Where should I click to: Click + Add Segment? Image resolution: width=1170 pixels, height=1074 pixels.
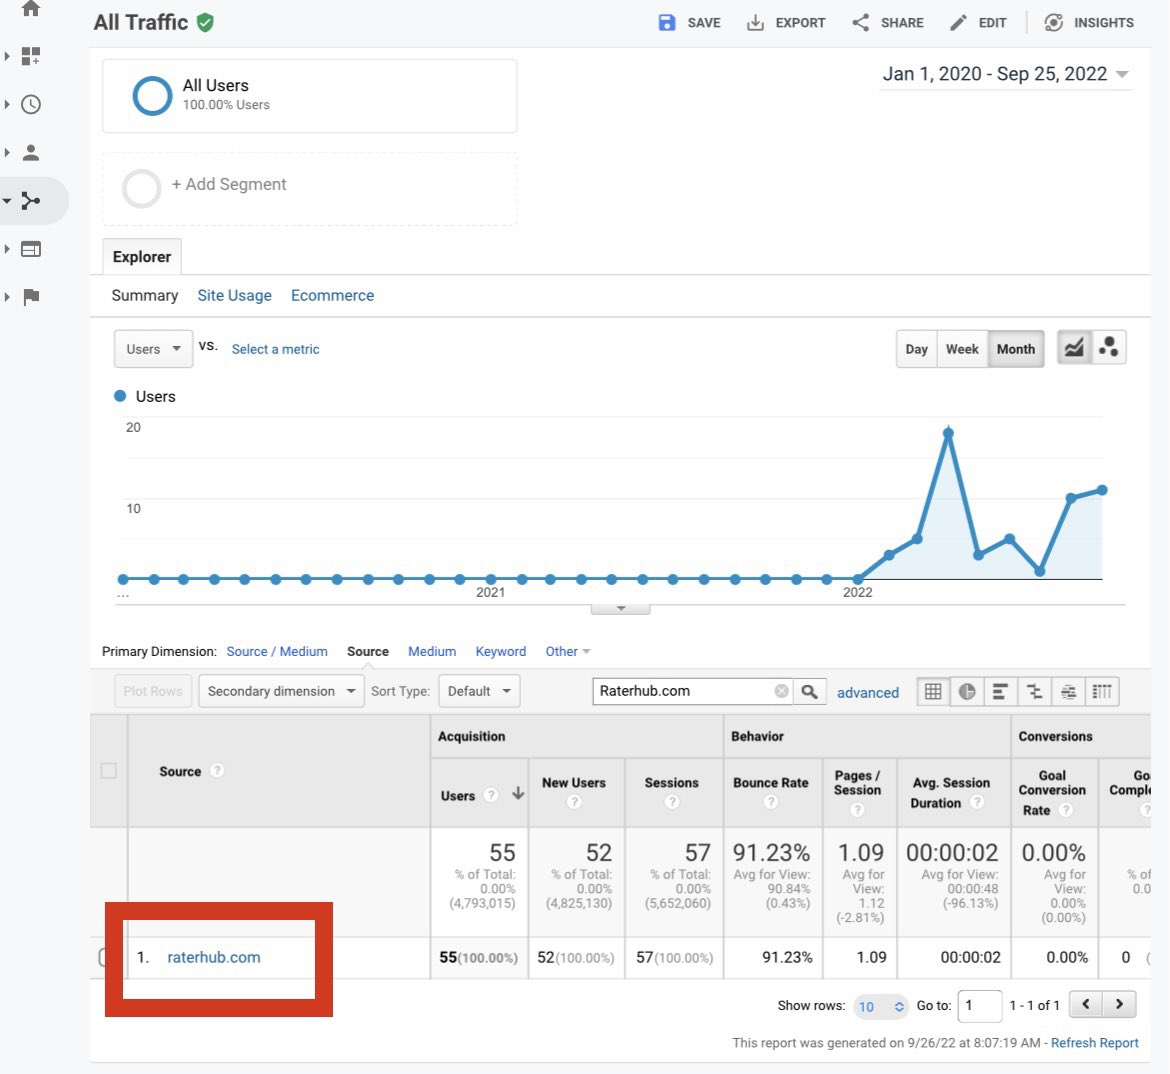click(x=309, y=189)
